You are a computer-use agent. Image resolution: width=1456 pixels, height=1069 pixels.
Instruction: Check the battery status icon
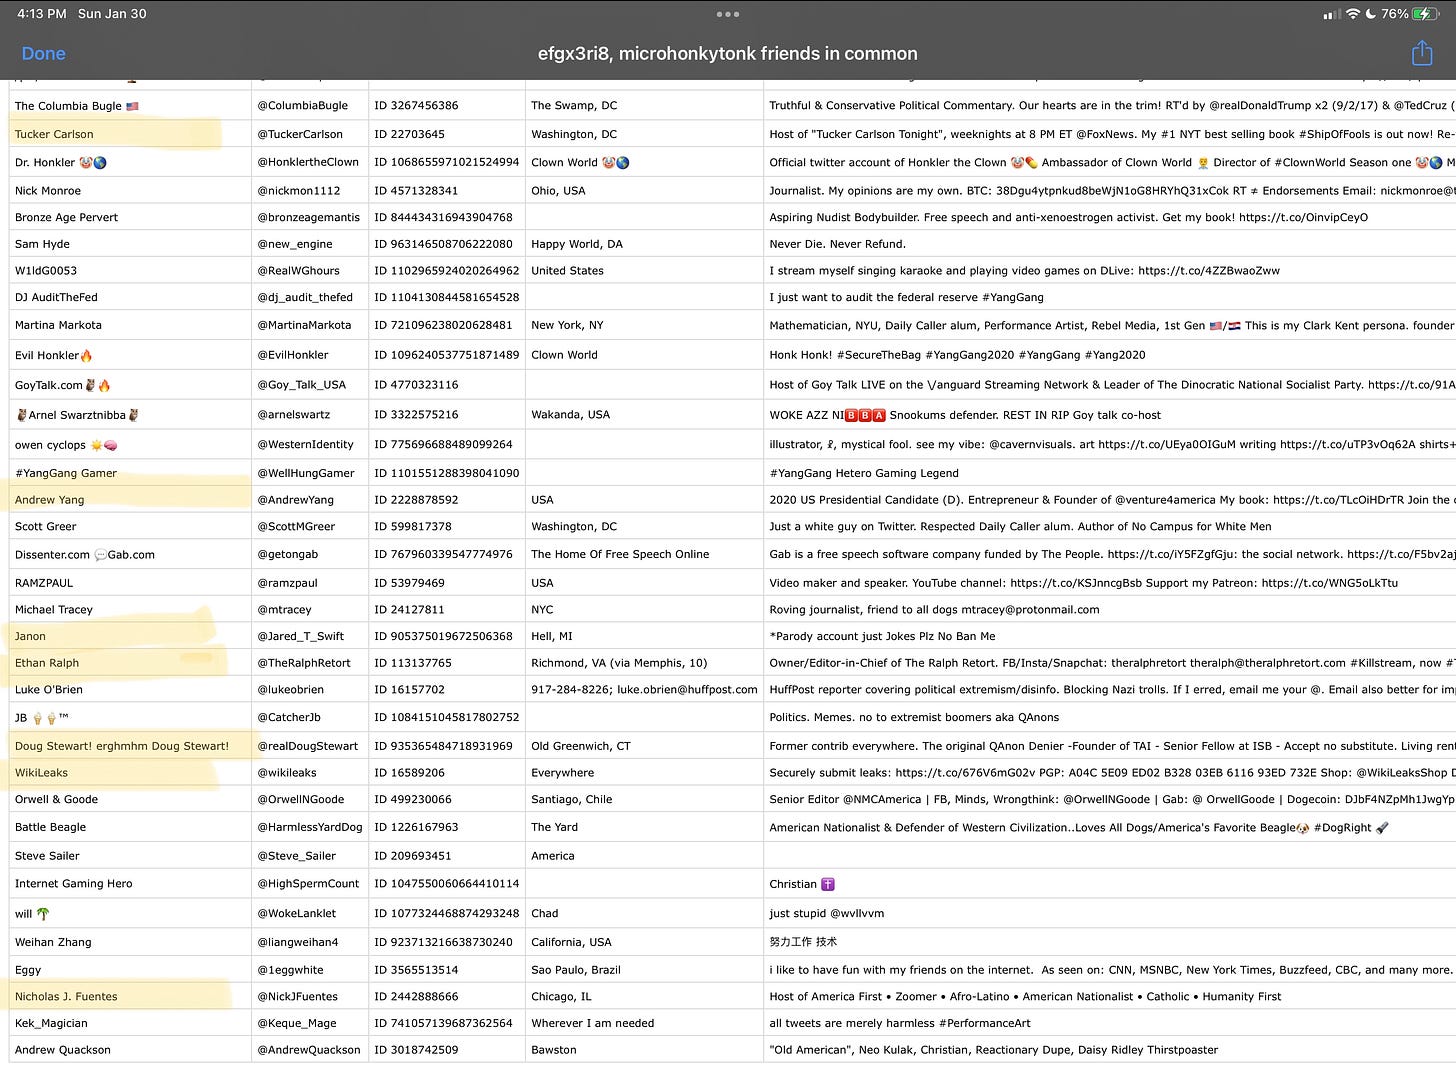click(x=1426, y=14)
